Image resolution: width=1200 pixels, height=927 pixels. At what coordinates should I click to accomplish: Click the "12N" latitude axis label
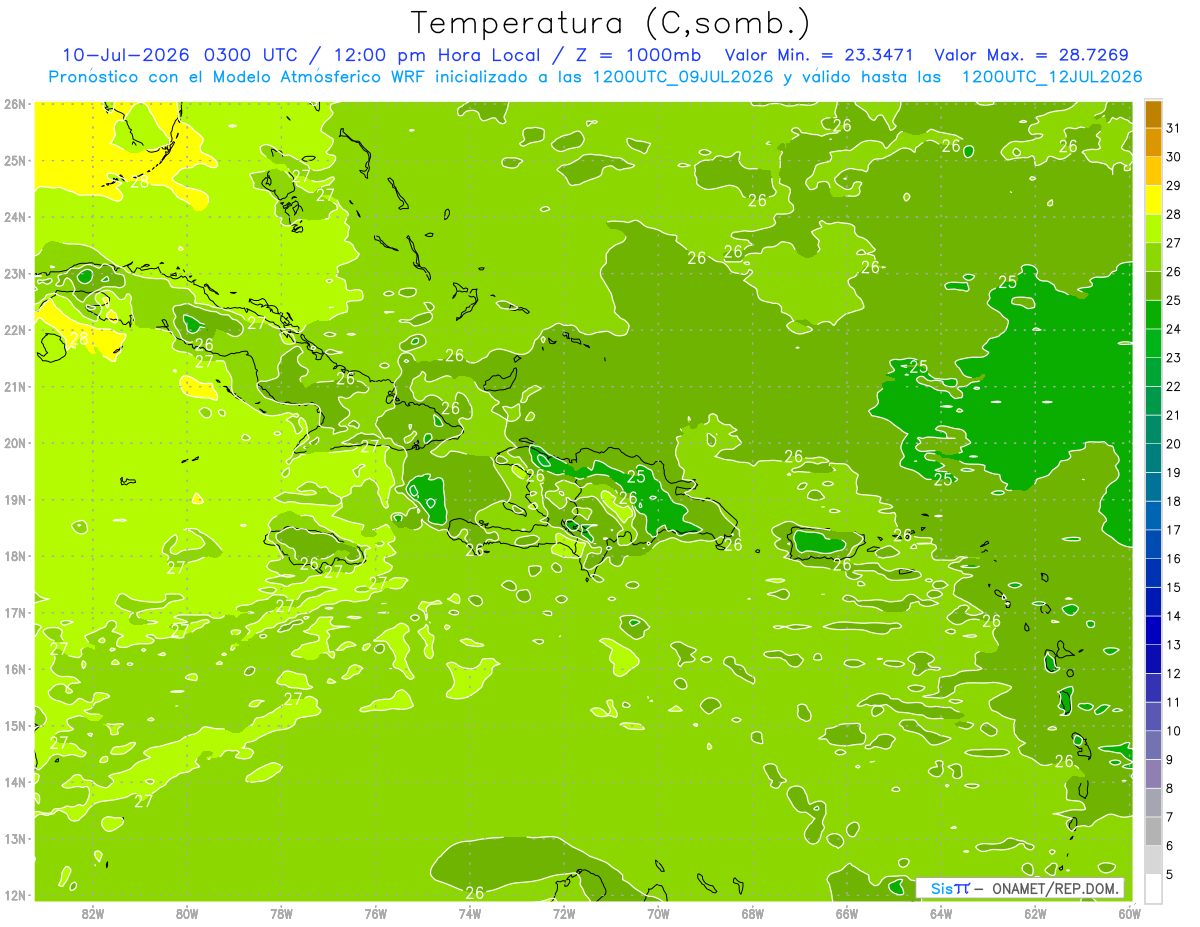click(x=14, y=895)
